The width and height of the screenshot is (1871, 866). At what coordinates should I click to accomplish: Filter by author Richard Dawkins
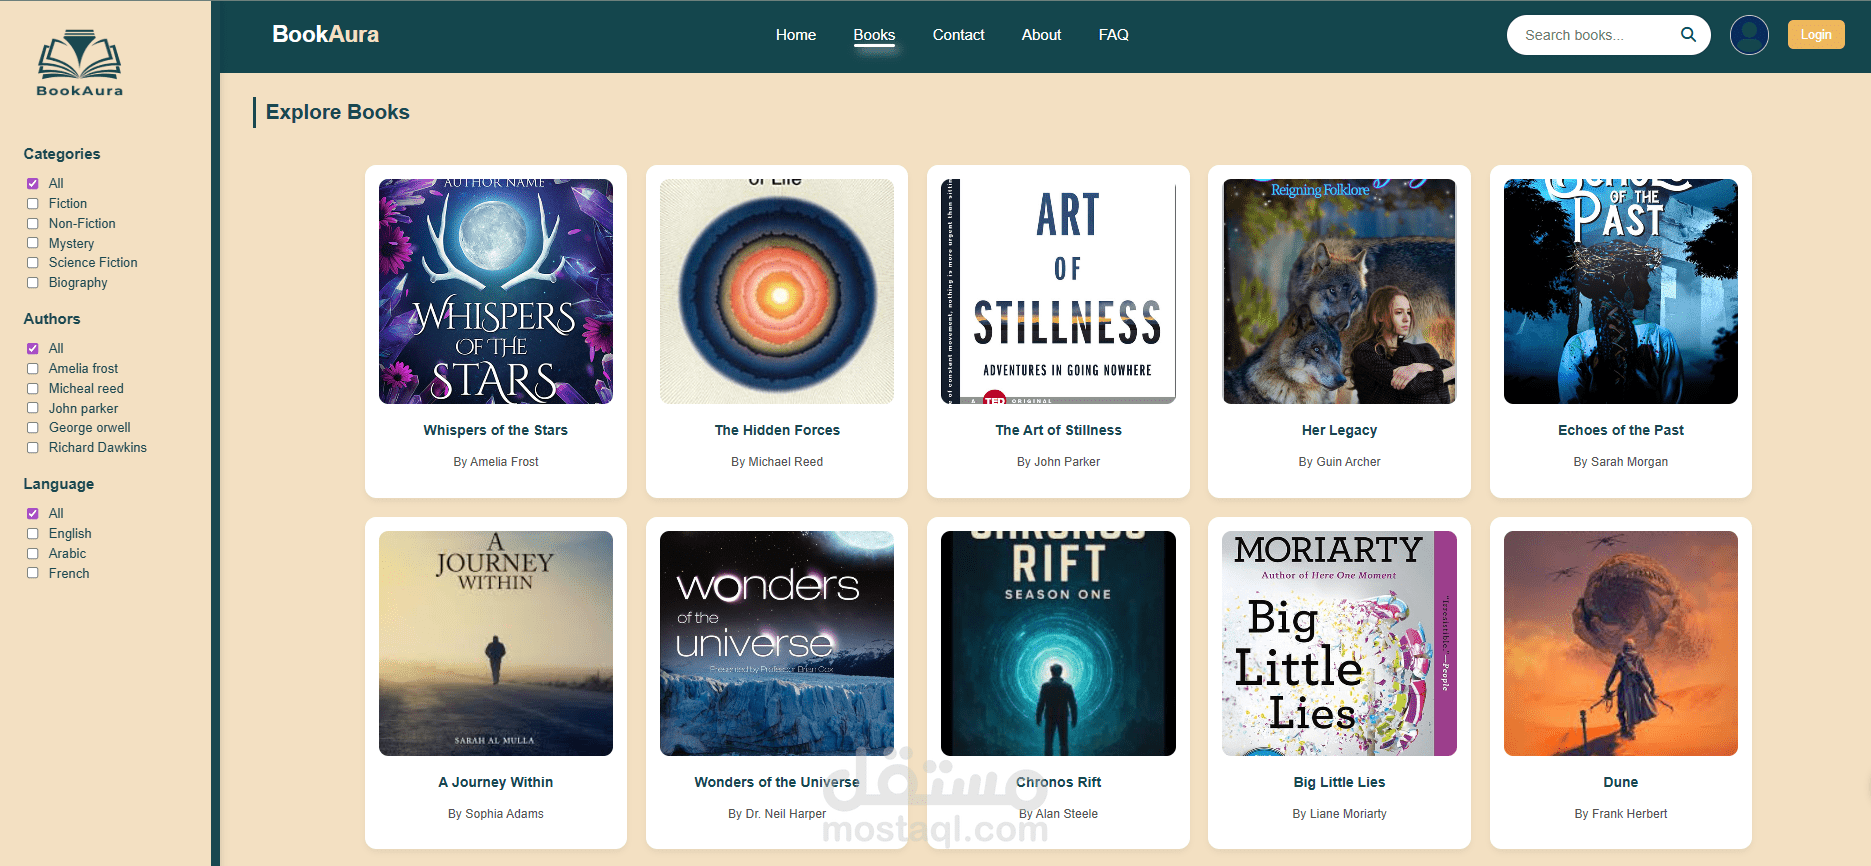point(33,448)
